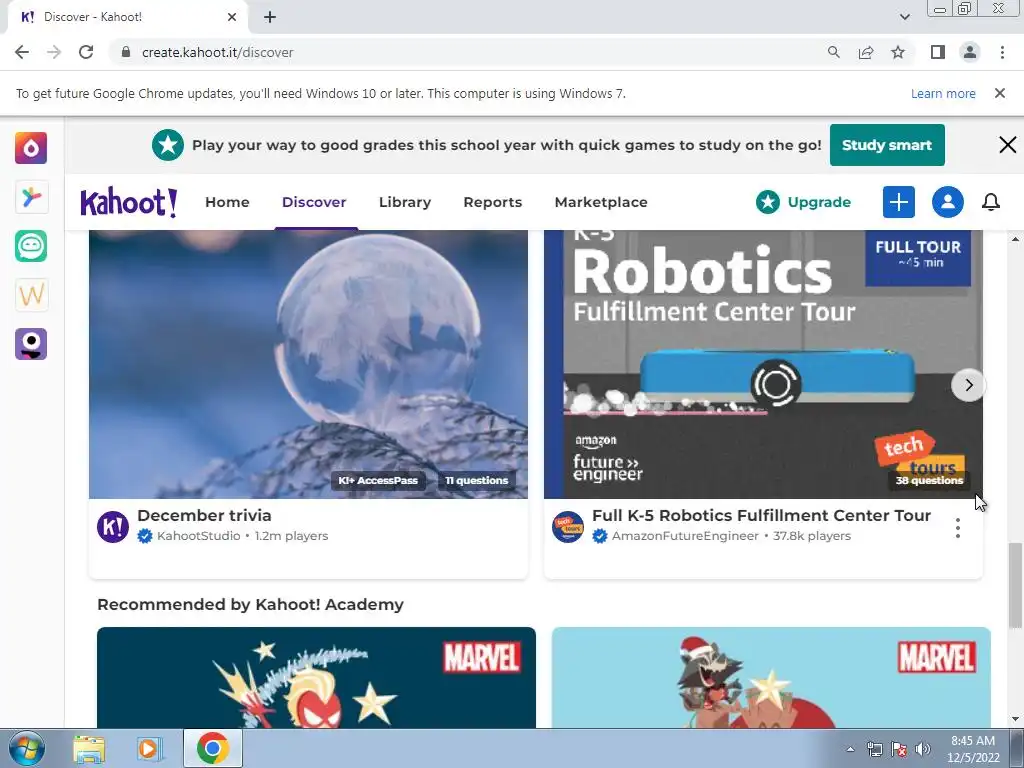Open the green robot-face app in sidebar

(x=31, y=246)
